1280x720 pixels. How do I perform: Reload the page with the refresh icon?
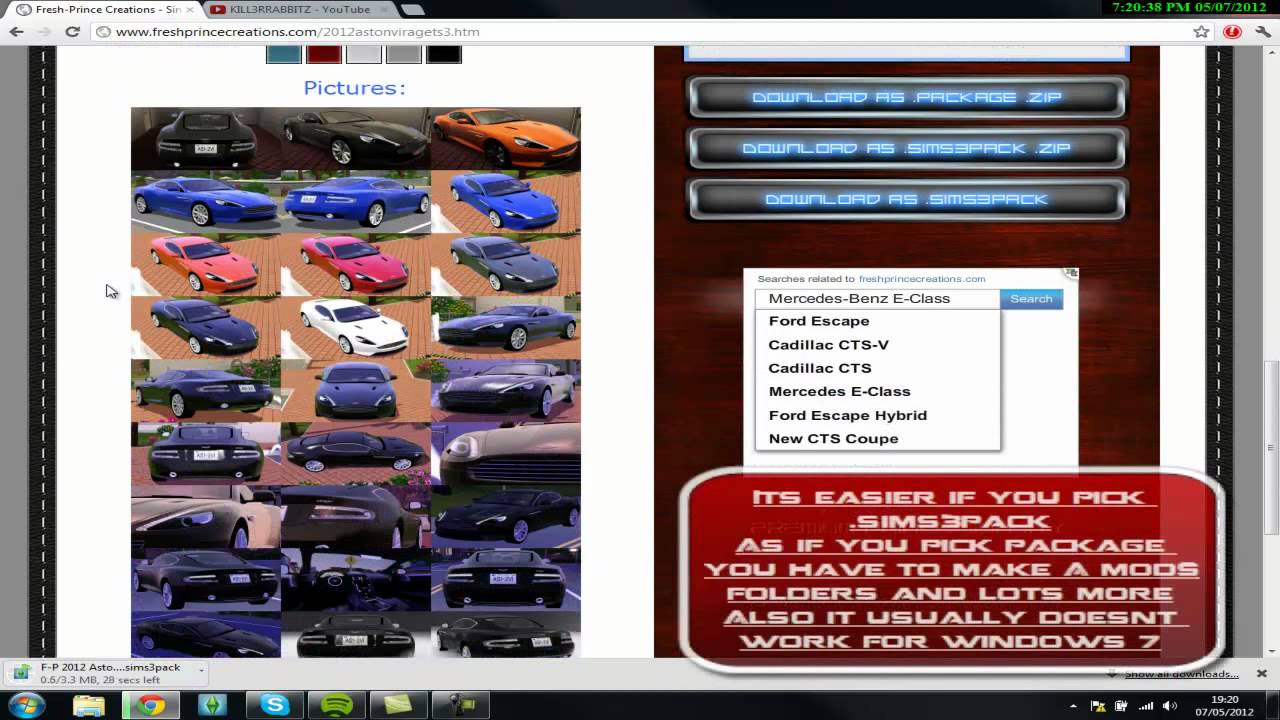coord(72,32)
